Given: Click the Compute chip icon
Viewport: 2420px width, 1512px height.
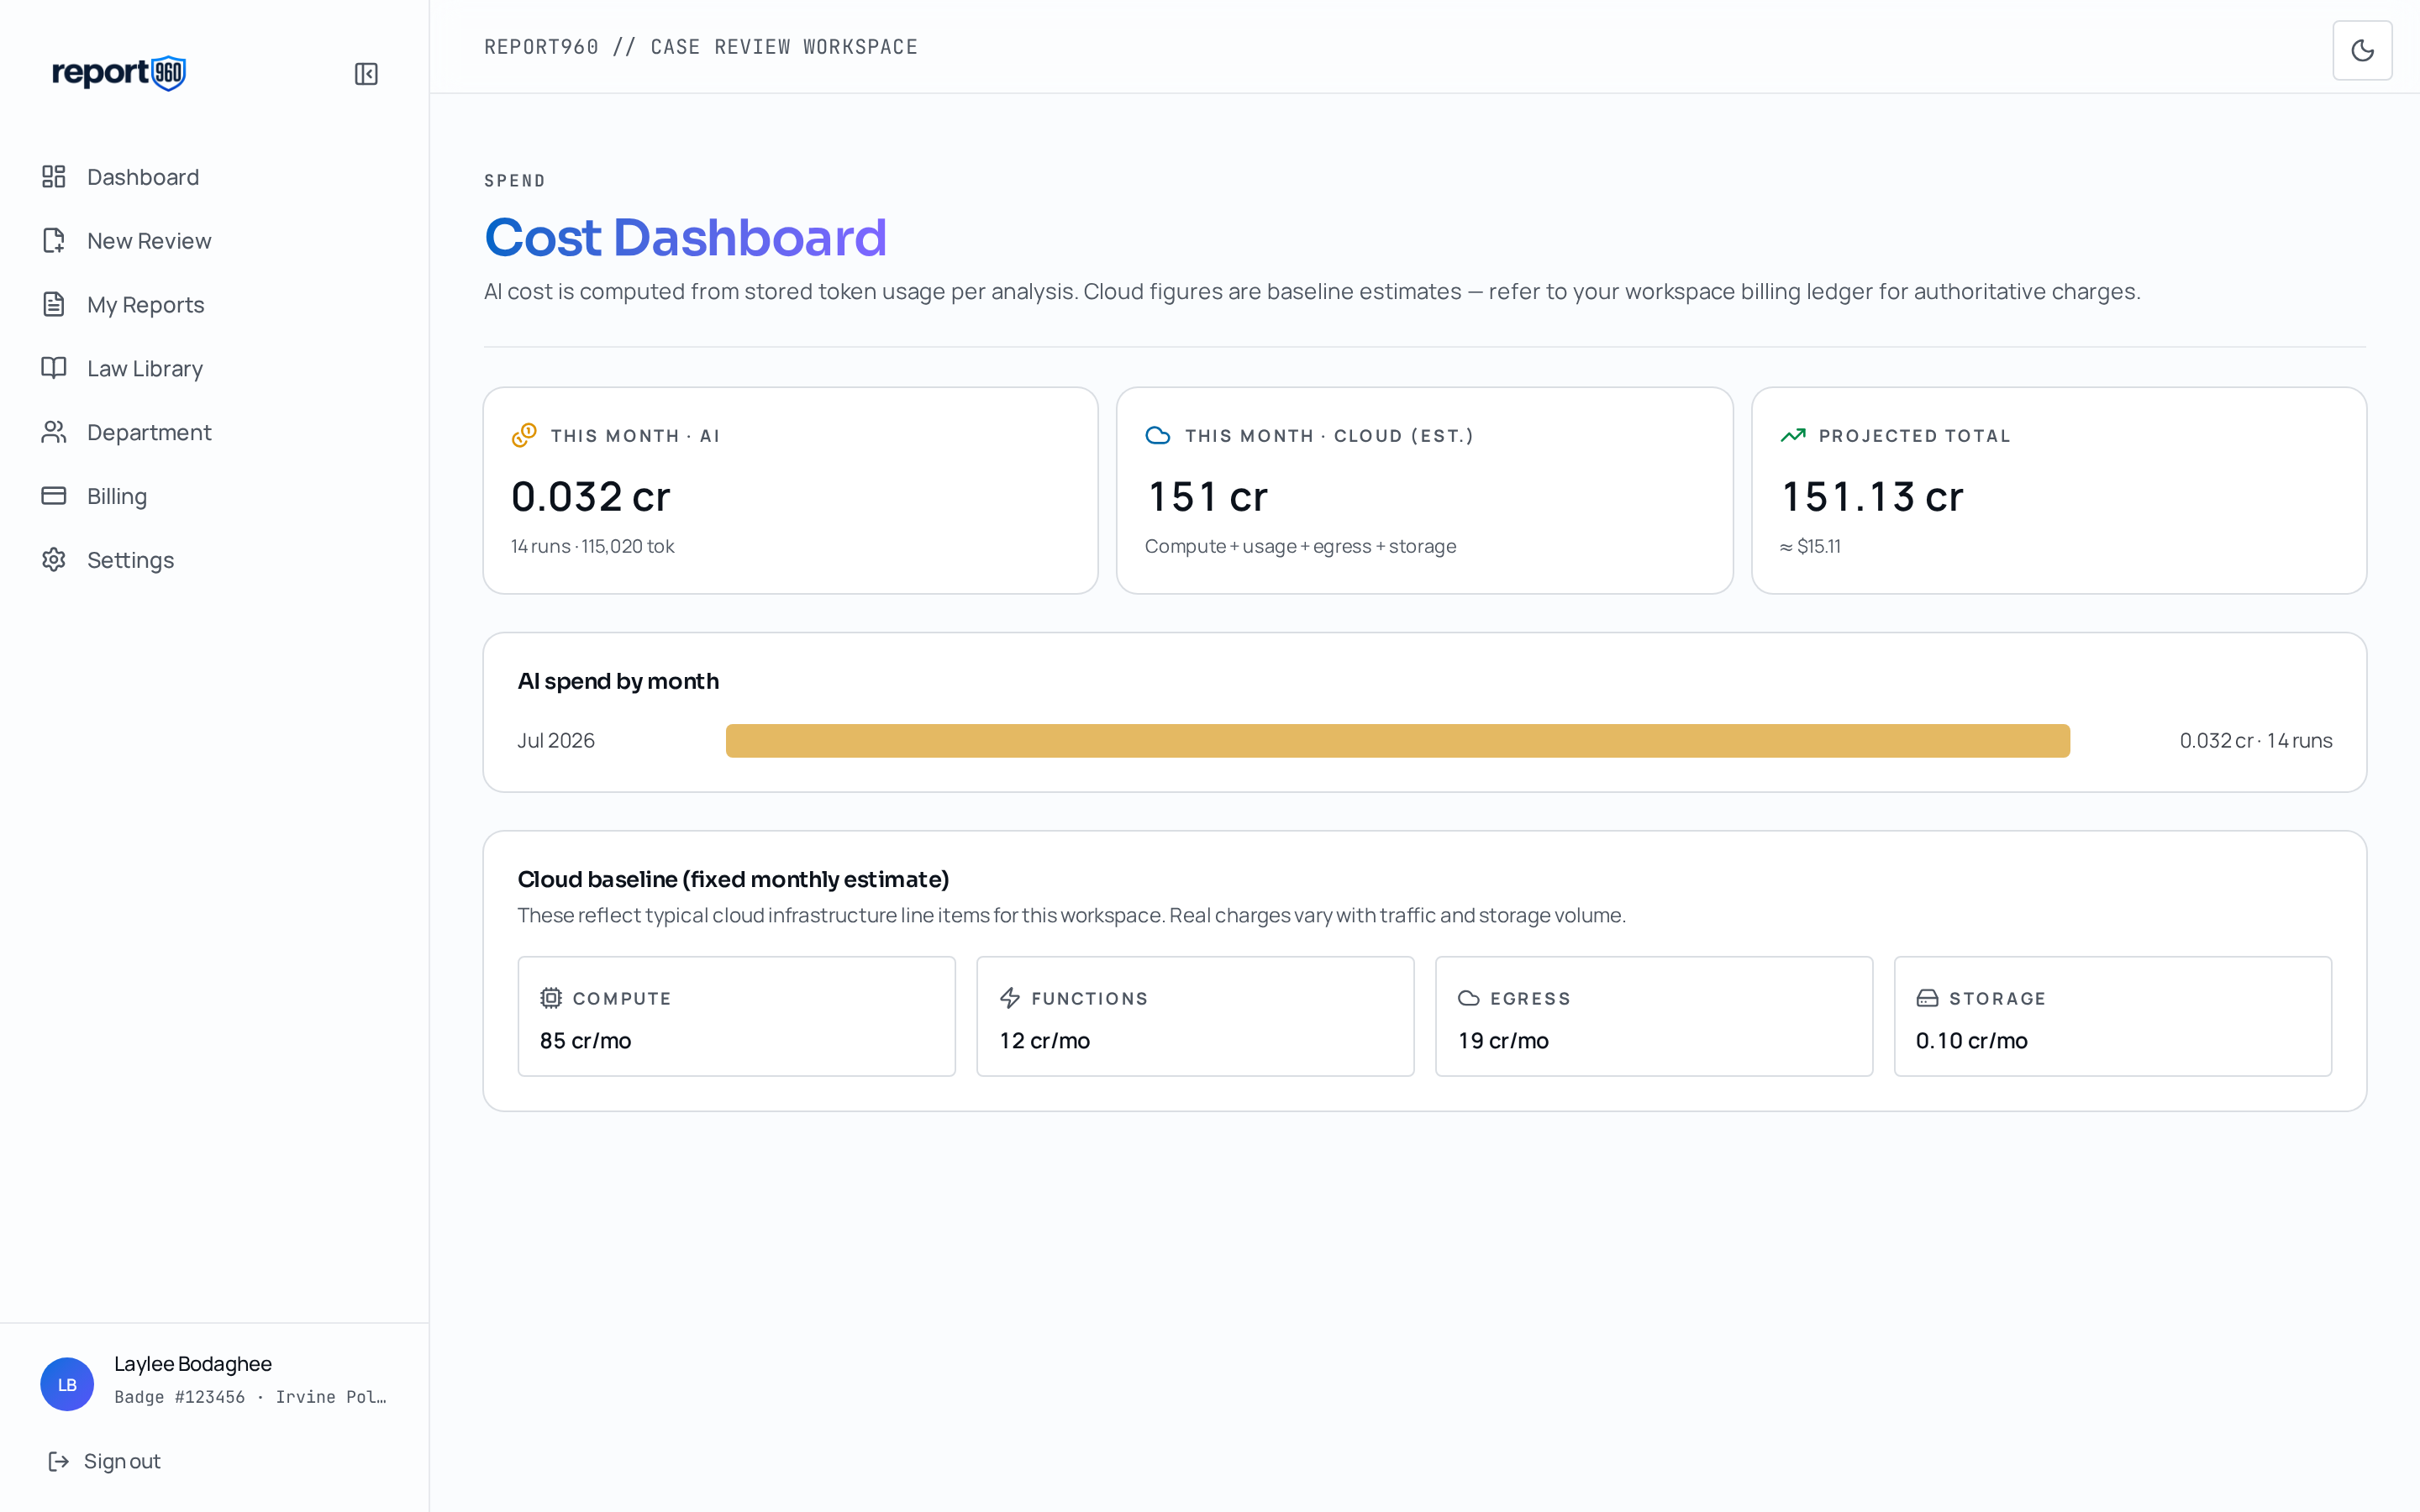Looking at the screenshot, I should [x=551, y=998].
